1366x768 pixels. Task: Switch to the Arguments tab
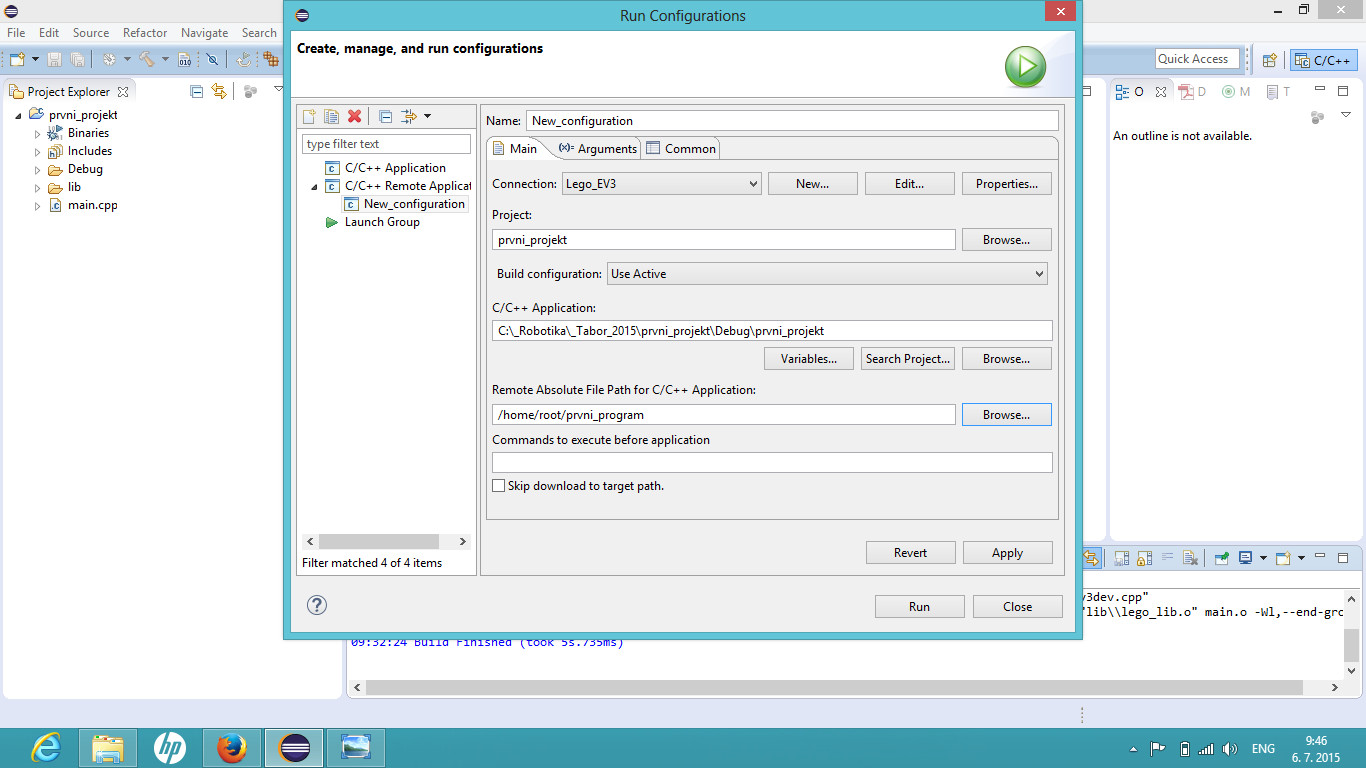pyautogui.click(x=598, y=149)
